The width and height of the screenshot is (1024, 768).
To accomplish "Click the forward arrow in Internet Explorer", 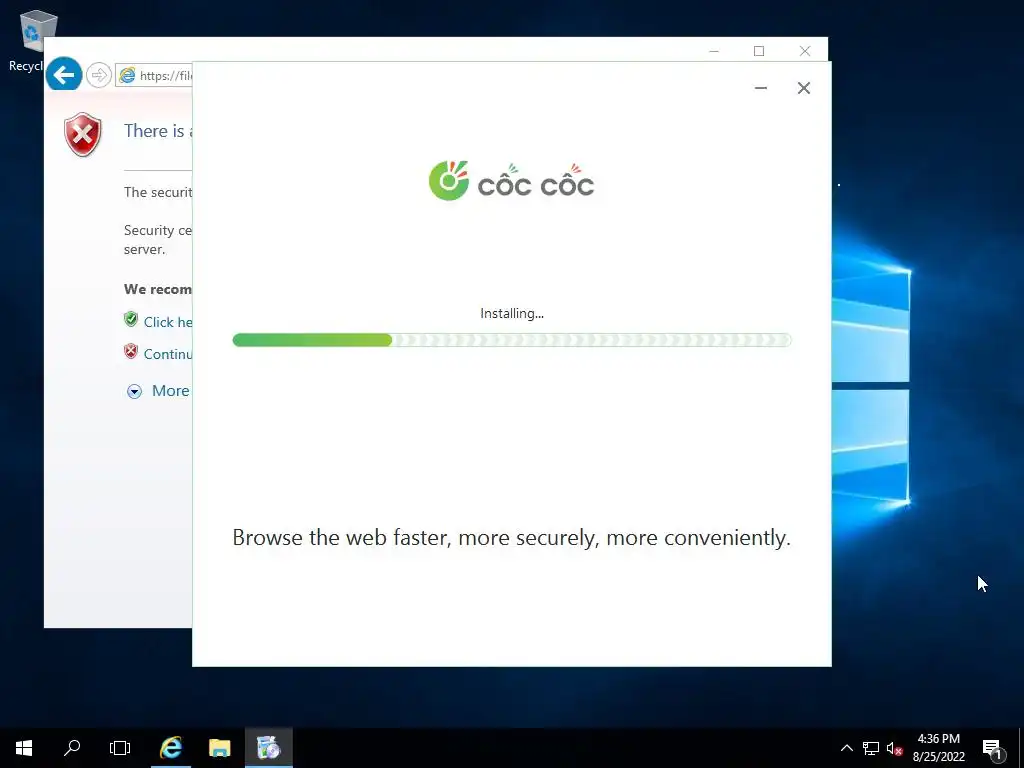I will 99,75.
